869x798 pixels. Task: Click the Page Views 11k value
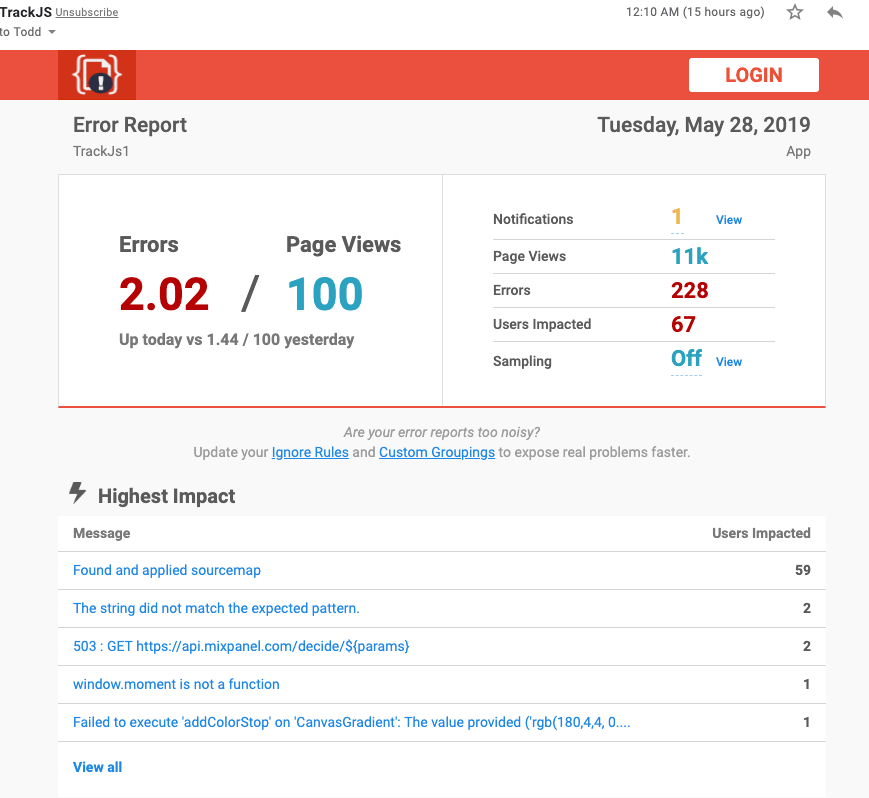(x=689, y=257)
